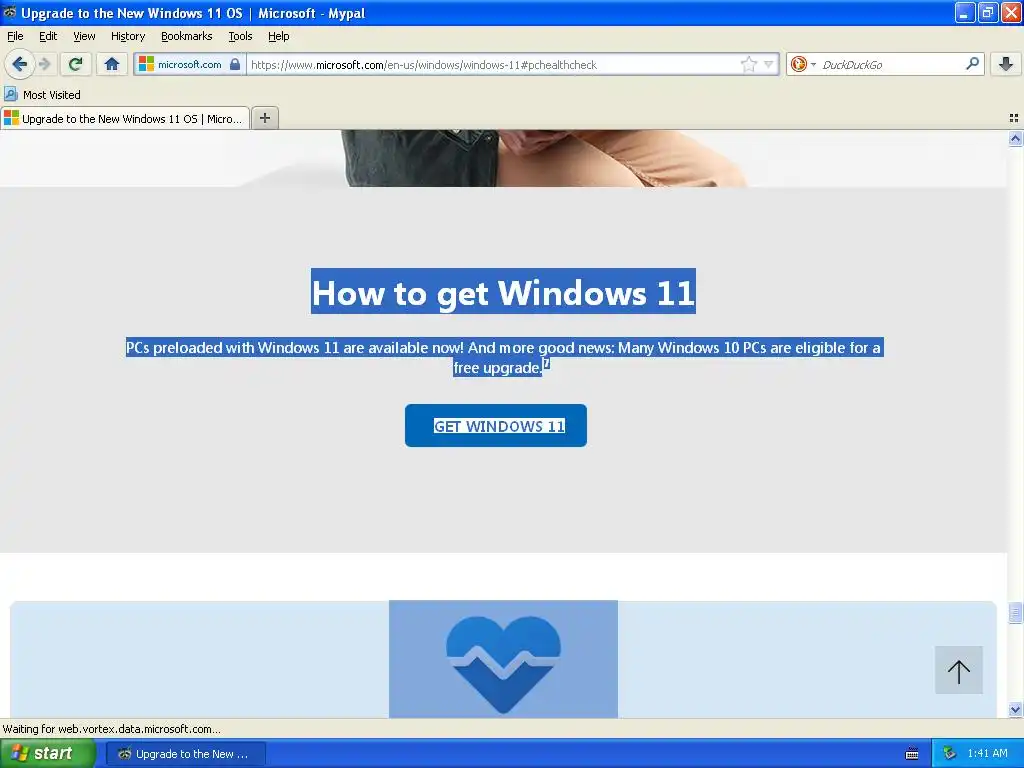Open the History menu
Image resolution: width=1024 pixels, height=768 pixels.
pos(128,36)
